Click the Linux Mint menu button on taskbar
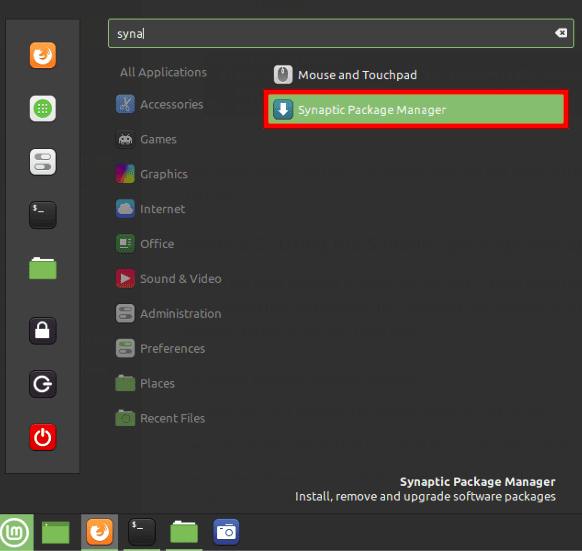 pyautogui.click(x=16, y=532)
